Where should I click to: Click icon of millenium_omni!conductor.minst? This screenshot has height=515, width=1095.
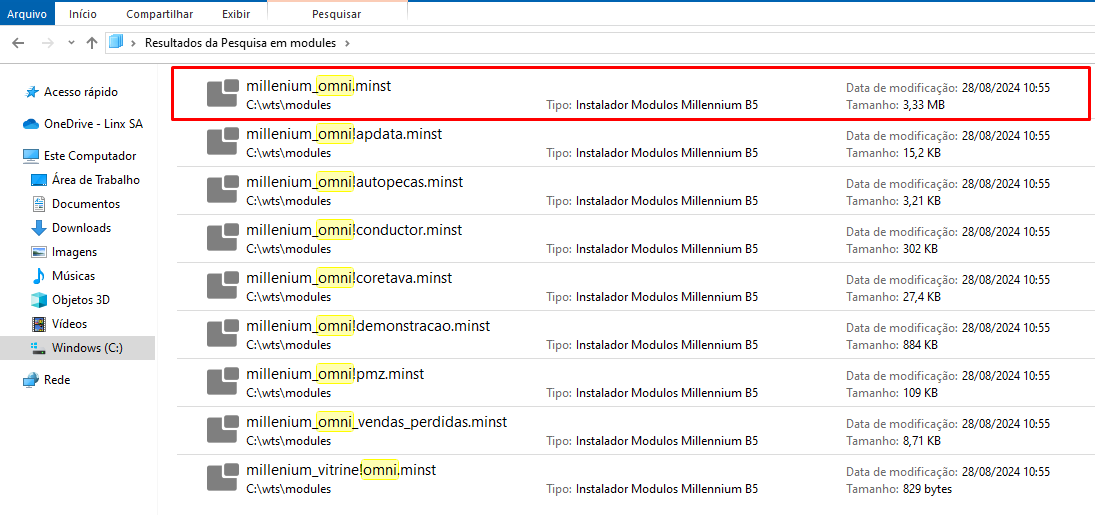pos(224,238)
